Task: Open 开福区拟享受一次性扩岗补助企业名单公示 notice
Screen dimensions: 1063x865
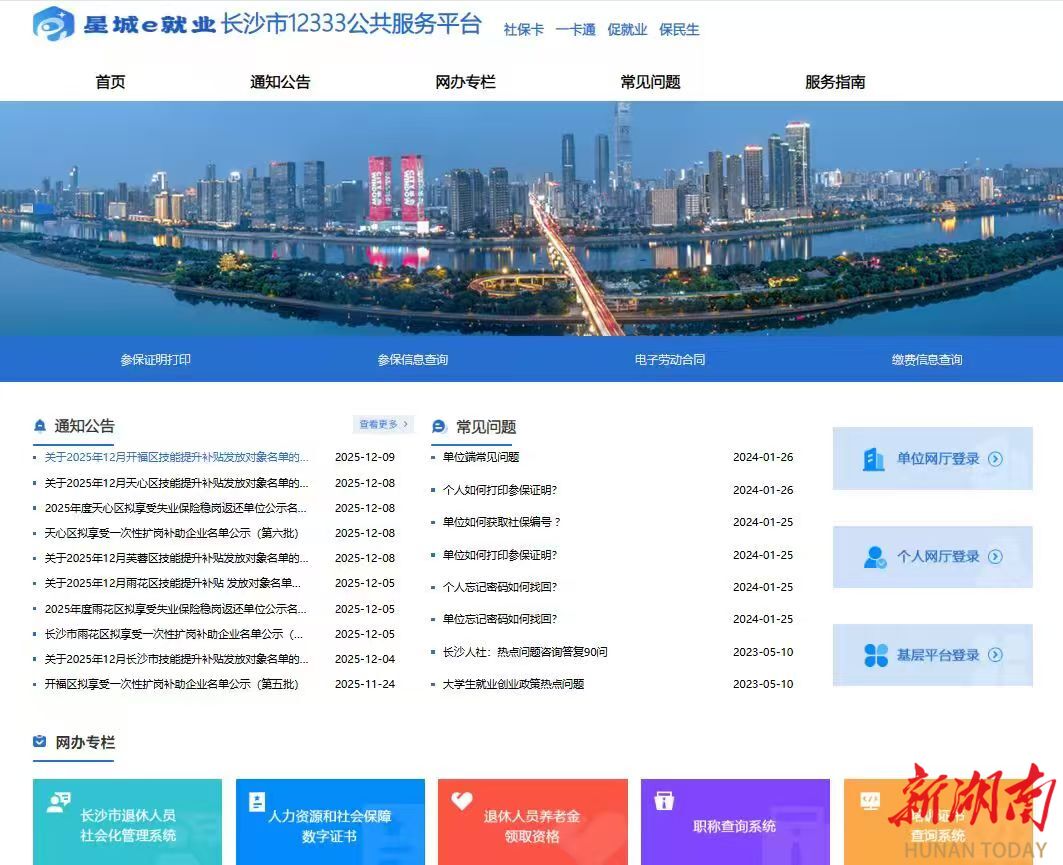Action: 171,685
